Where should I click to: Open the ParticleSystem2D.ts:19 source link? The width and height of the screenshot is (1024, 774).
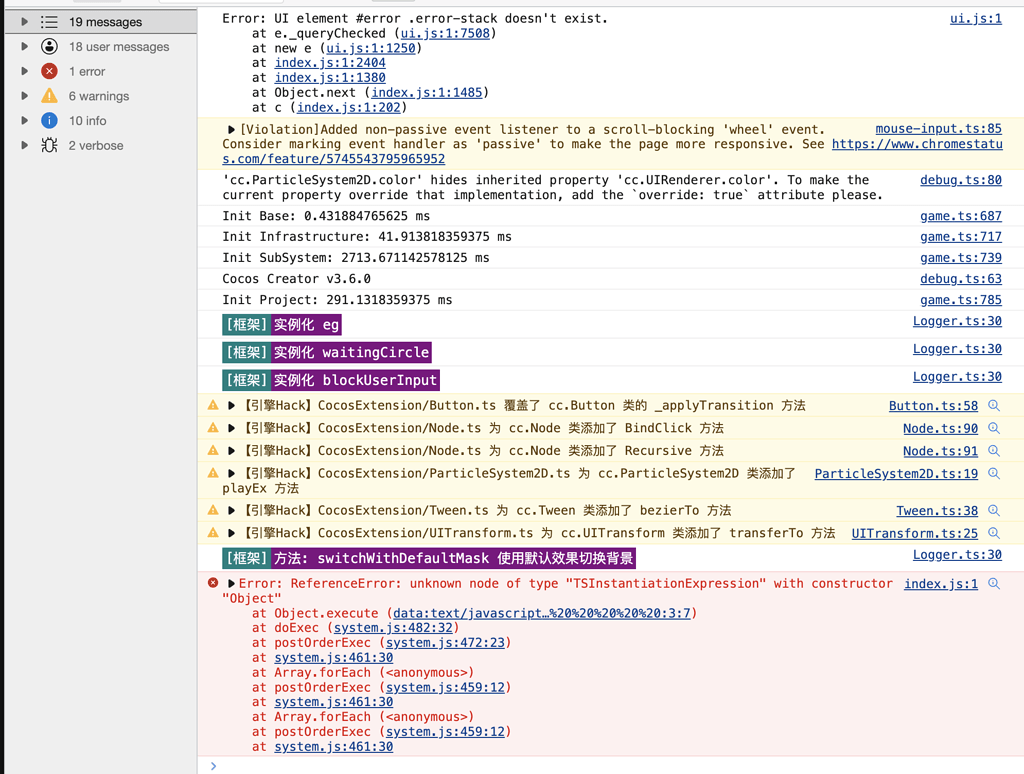click(x=896, y=473)
